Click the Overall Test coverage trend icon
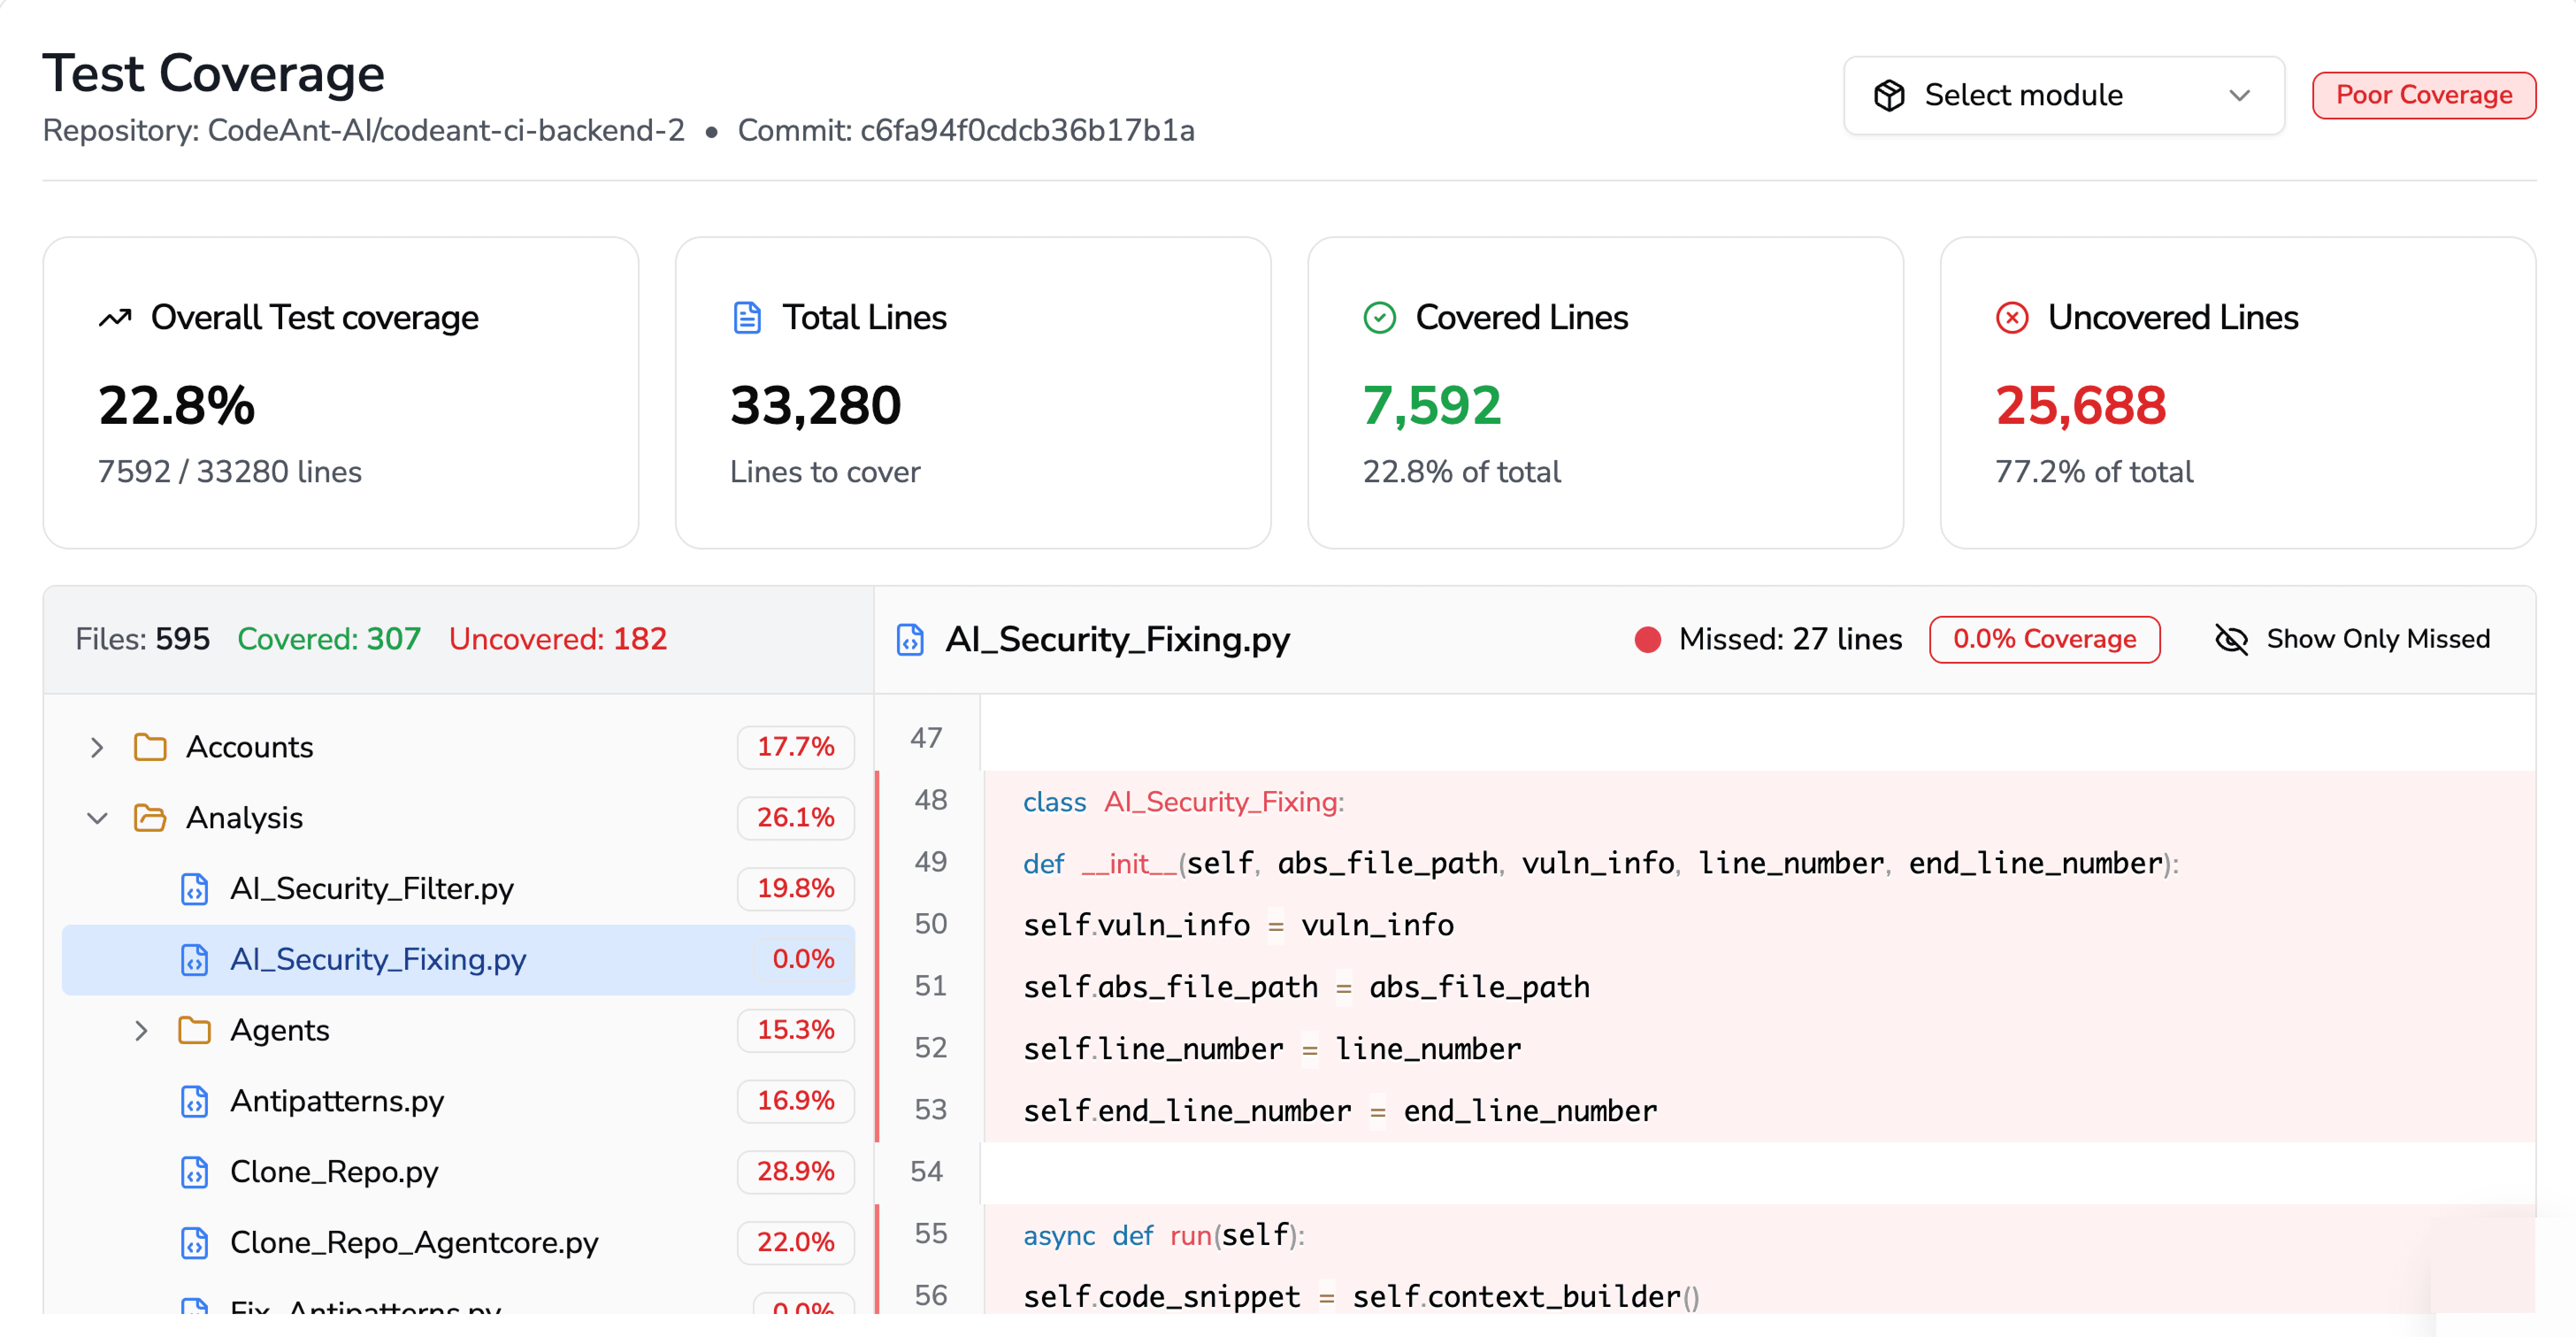The width and height of the screenshot is (2576, 1337). point(115,318)
